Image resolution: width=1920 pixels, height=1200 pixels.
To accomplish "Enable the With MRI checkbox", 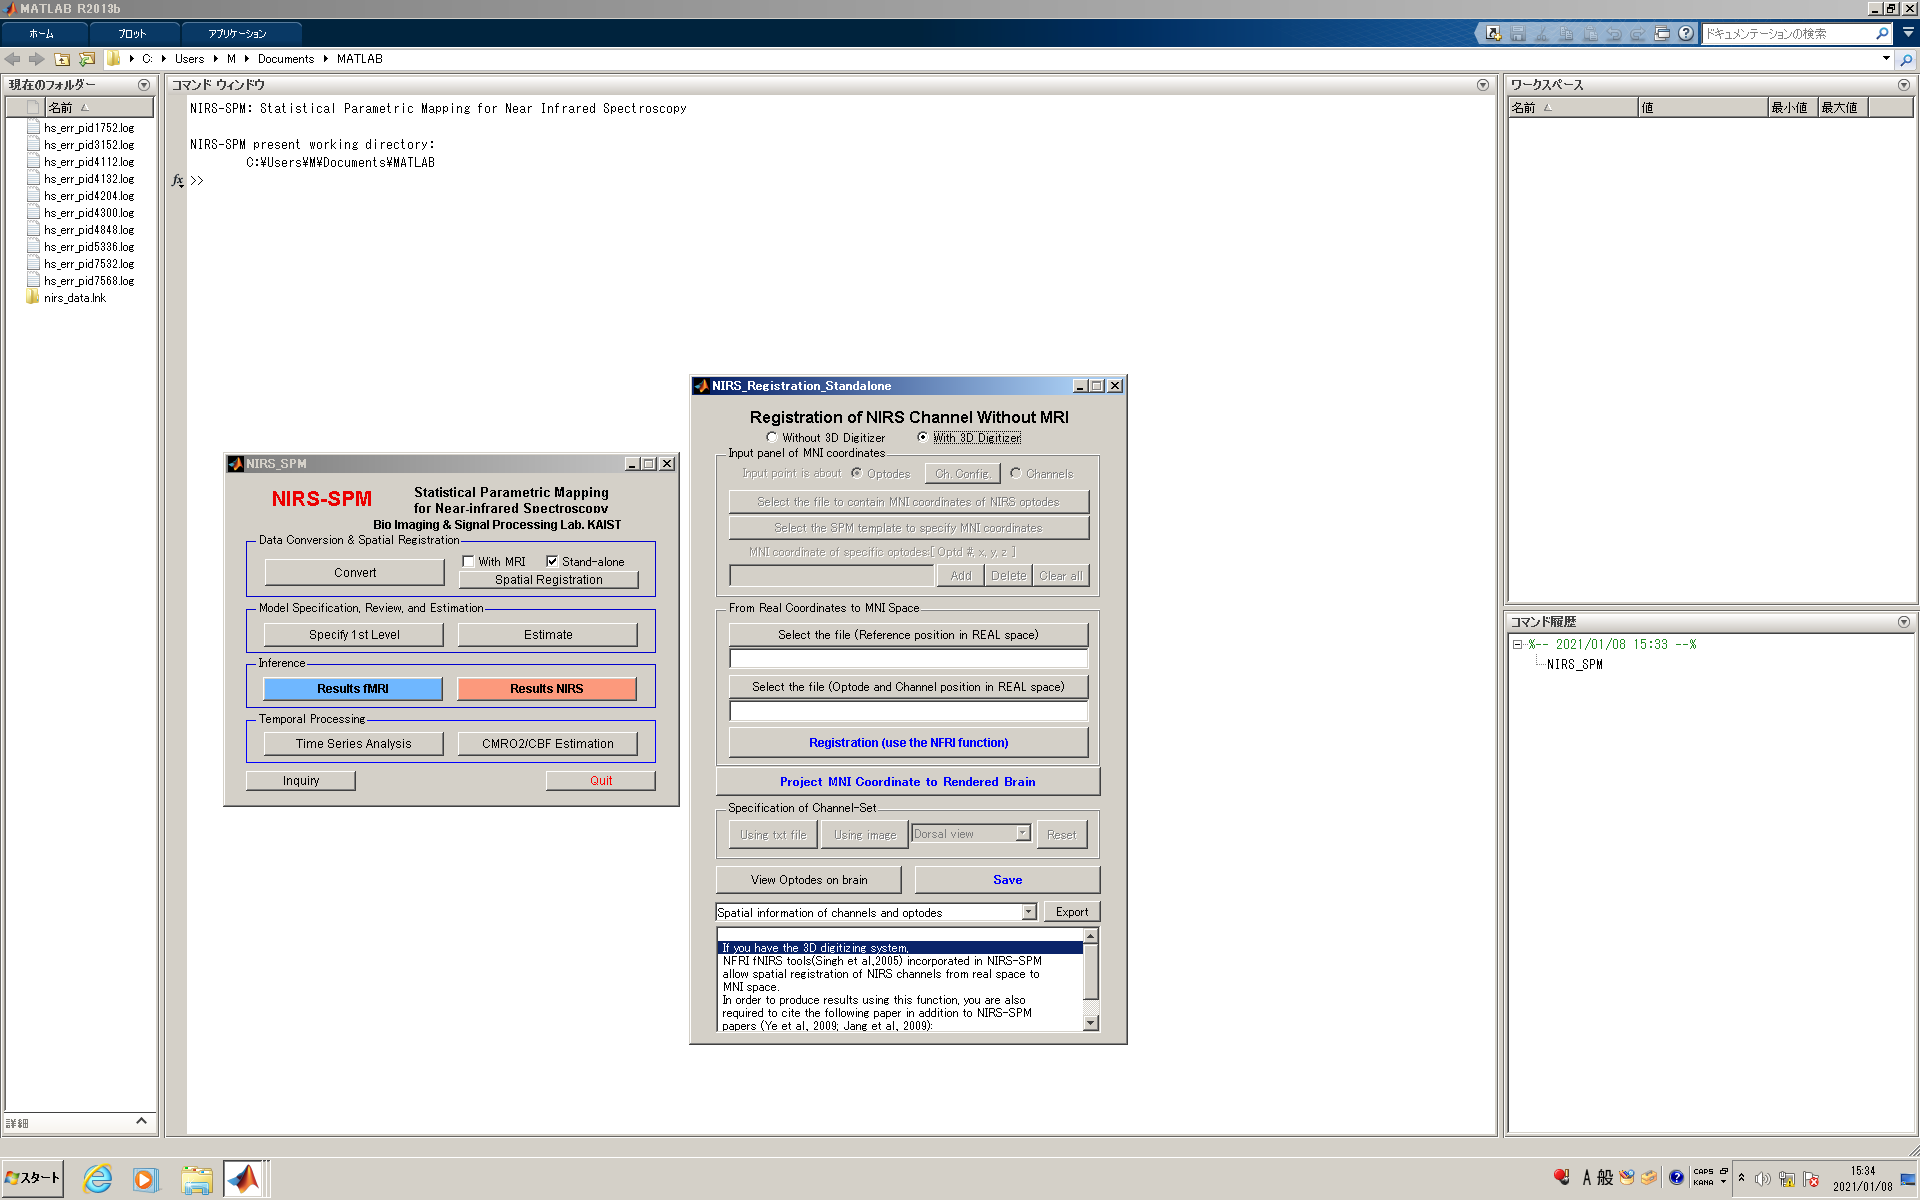I will click(469, 562).
